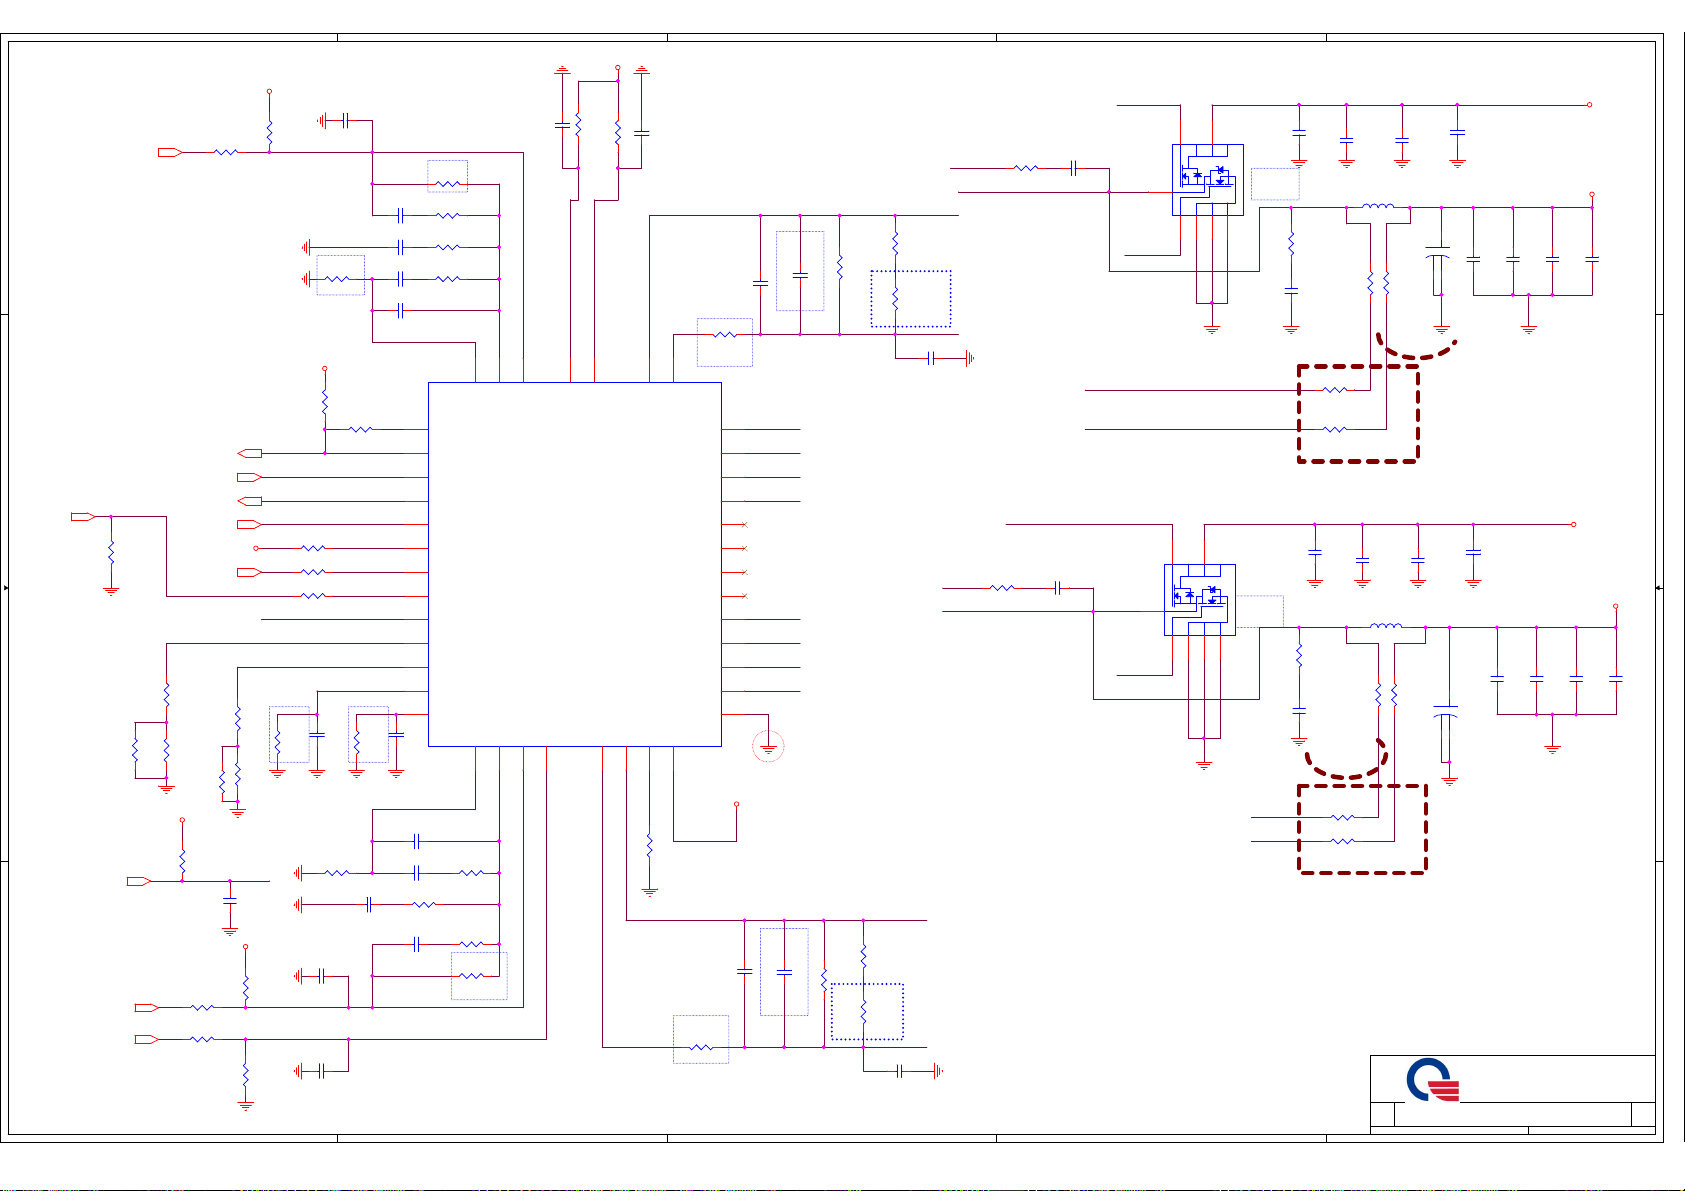Select the inductor coil in the lower power stage

pyautogui.click(x=1386, y=626)
